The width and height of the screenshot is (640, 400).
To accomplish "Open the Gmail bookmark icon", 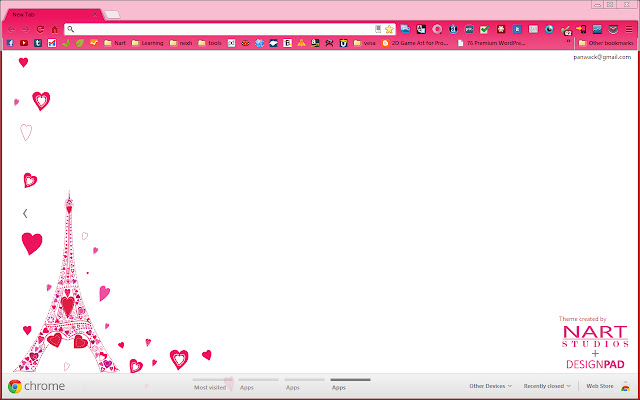I will tap(51, 43).
